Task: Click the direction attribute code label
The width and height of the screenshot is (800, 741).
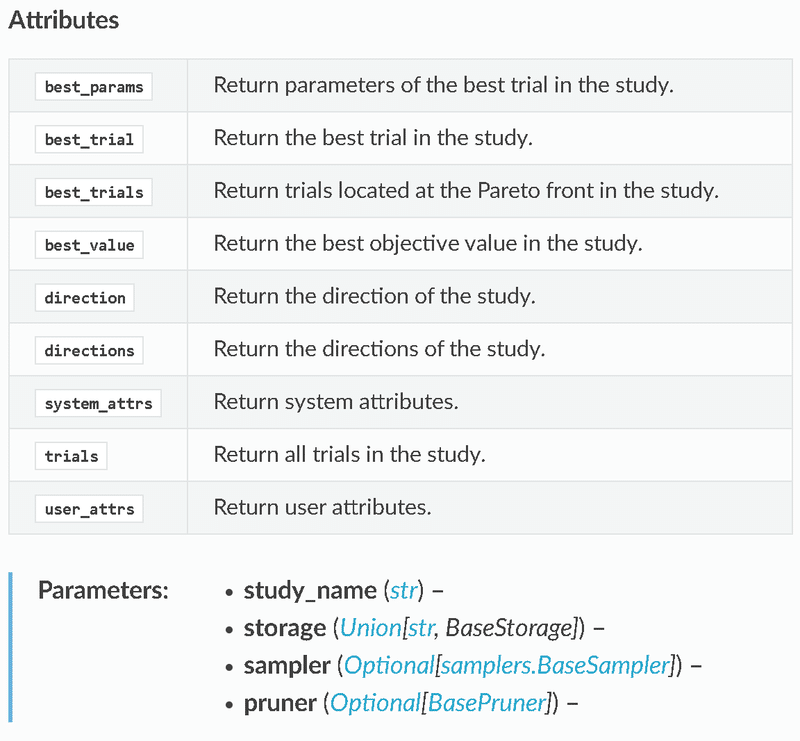Action: click(x=85, y=298)
